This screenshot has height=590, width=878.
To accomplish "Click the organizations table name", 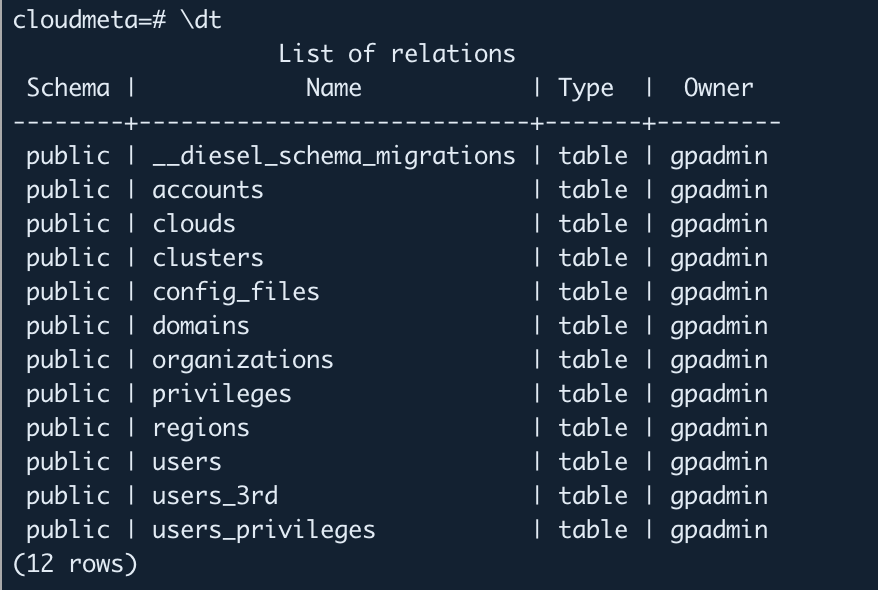I will (242, 360).
